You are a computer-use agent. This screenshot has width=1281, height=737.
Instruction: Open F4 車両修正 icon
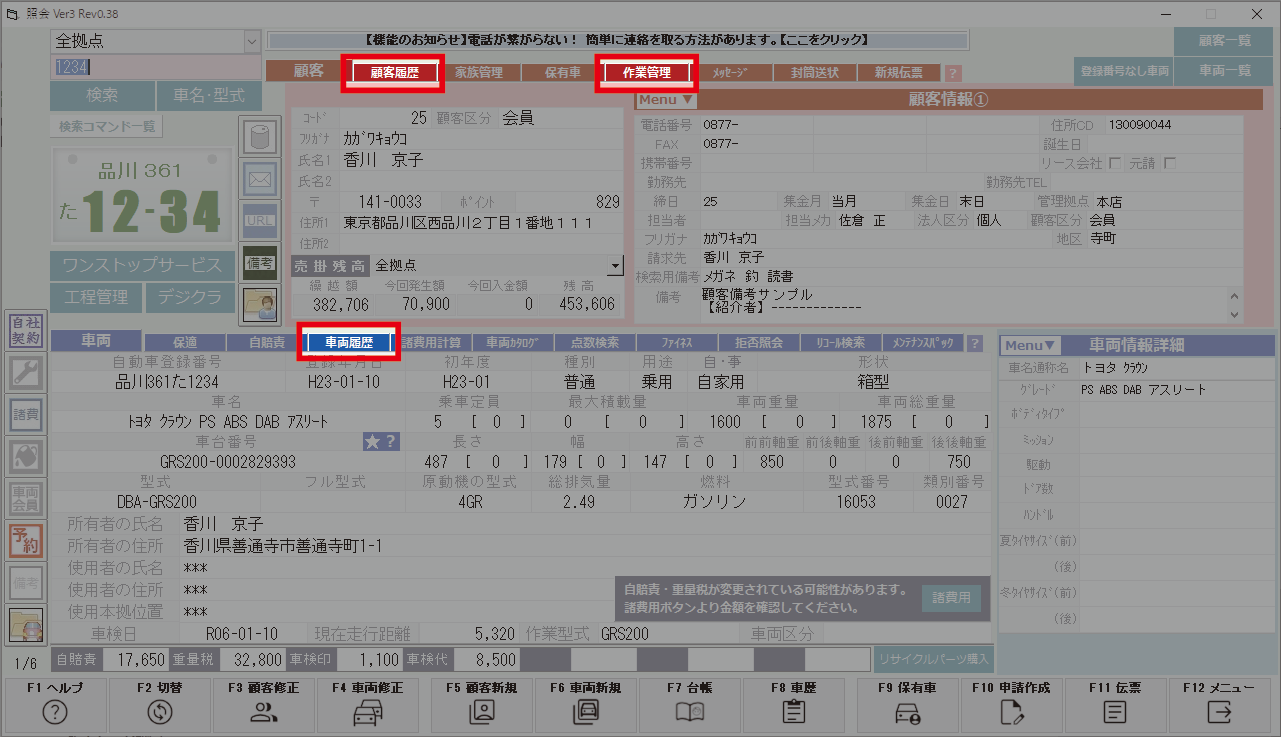click(368, 712)
